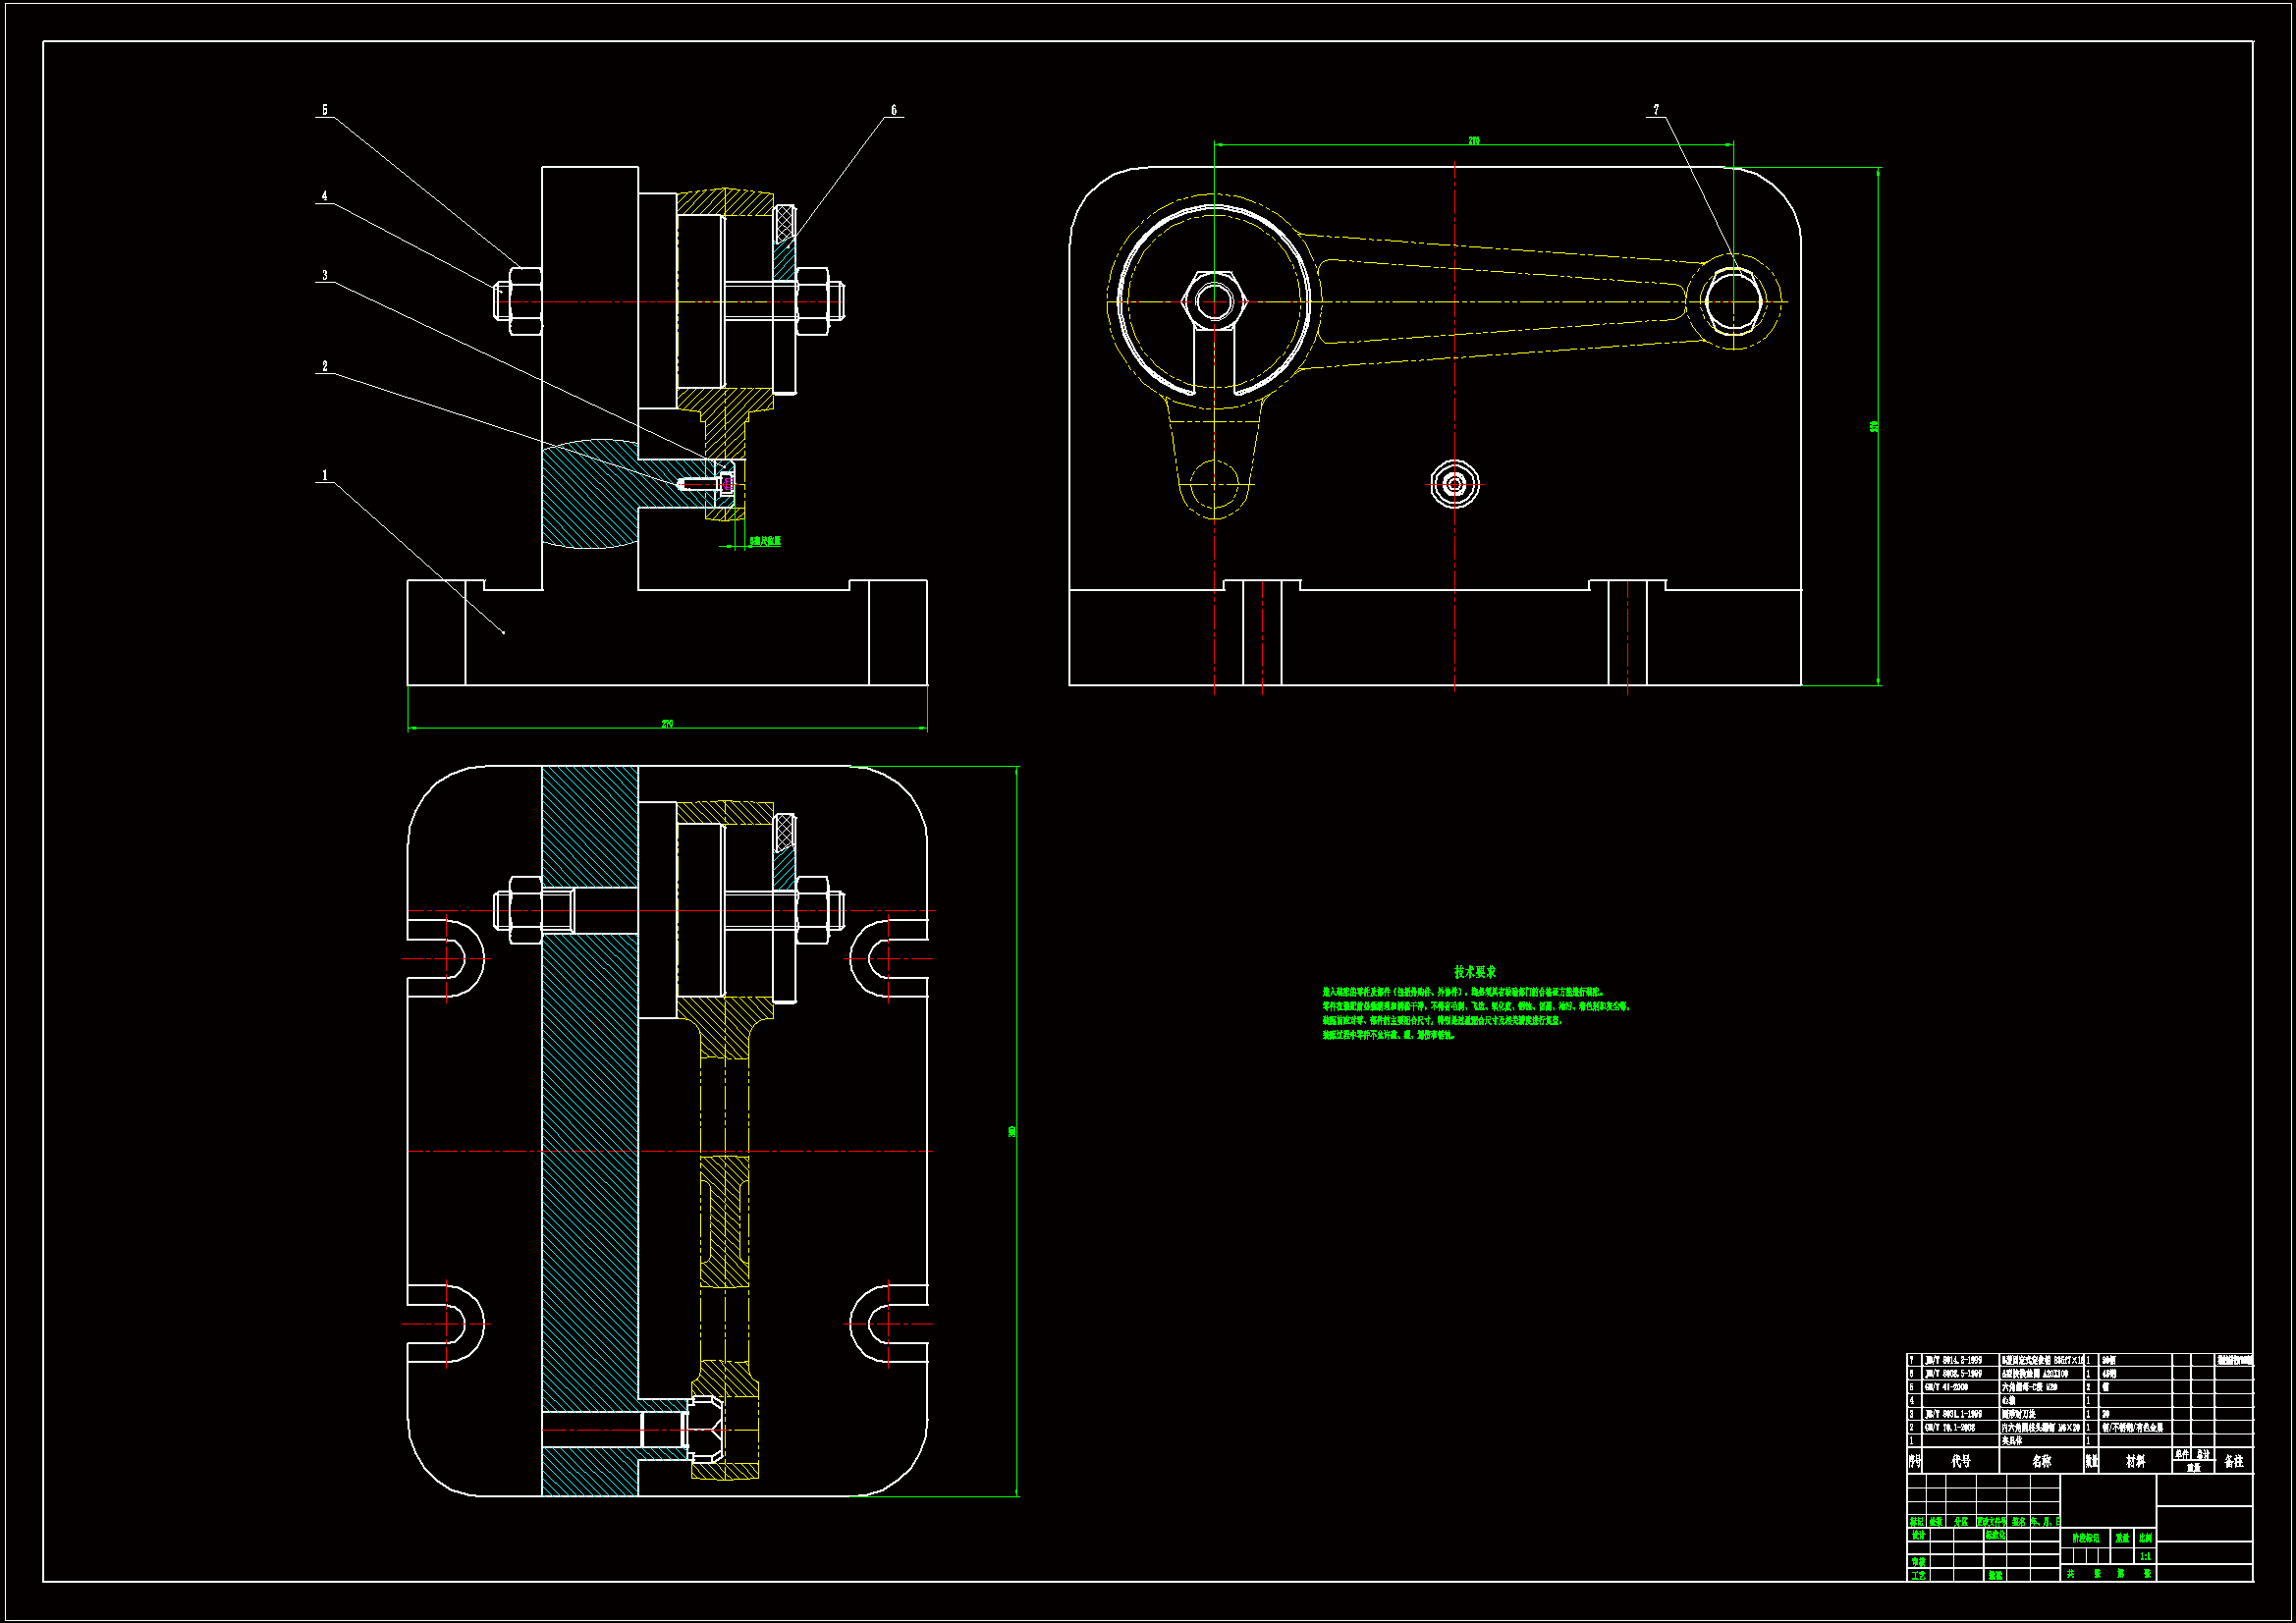Select the 1:1 scale value in title block
Screen dimensions: 2296x1623
click(x=2145, y=1556)
